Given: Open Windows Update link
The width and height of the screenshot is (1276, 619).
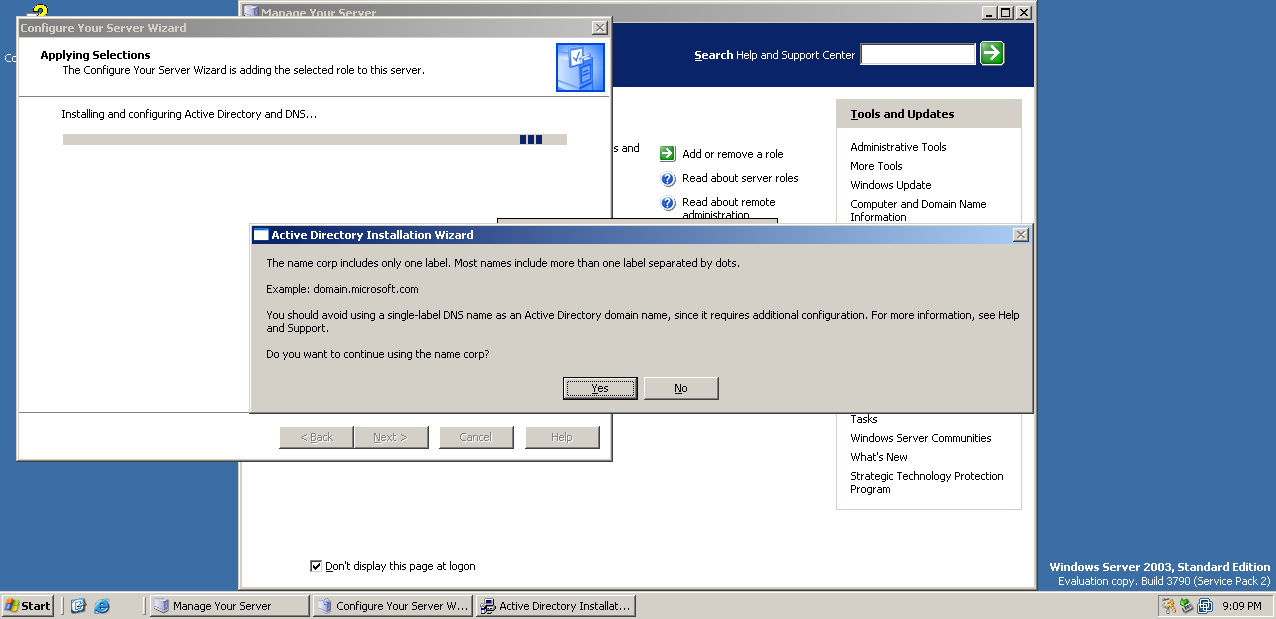Looking at the screenshot, I should 890,185.
